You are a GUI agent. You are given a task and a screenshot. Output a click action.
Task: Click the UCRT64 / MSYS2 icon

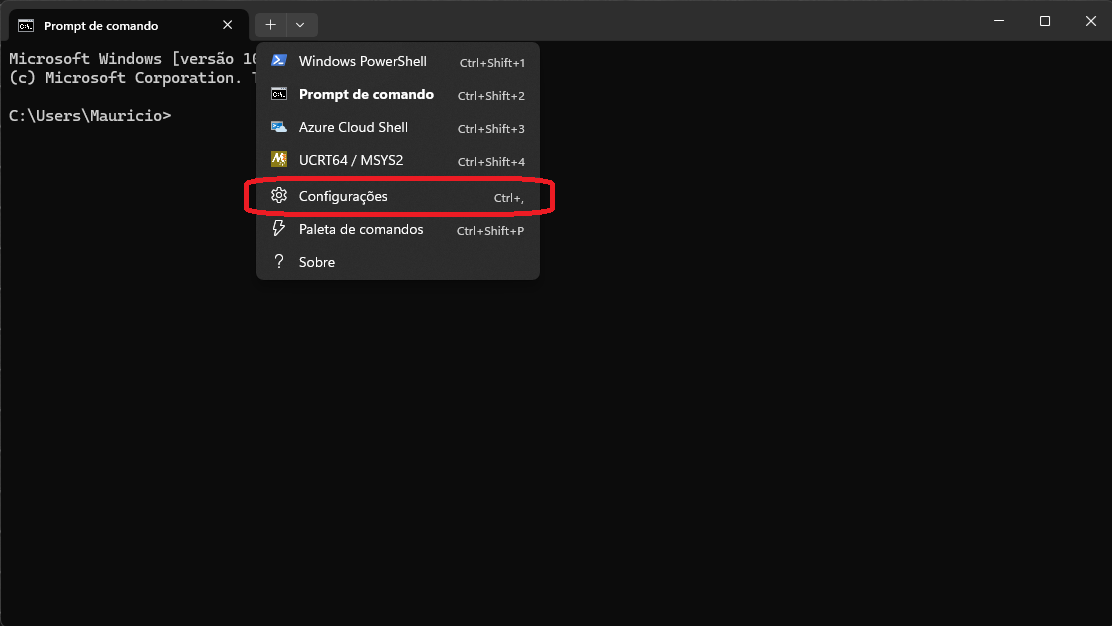(x=279, y=160)
